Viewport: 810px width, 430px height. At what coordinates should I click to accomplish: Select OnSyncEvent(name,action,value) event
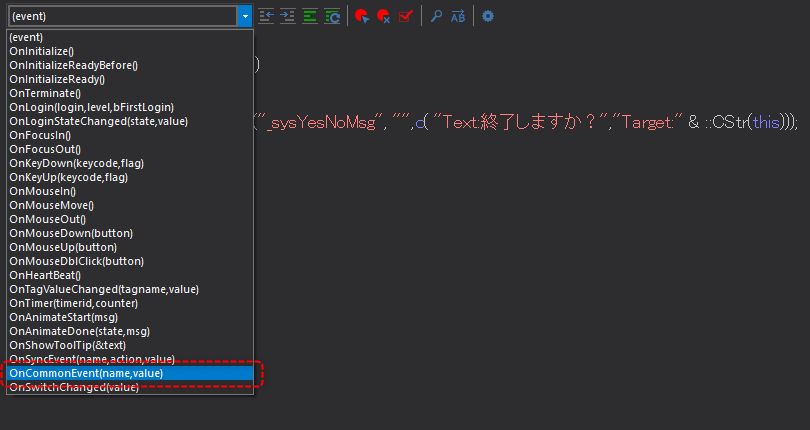point(130,359)
